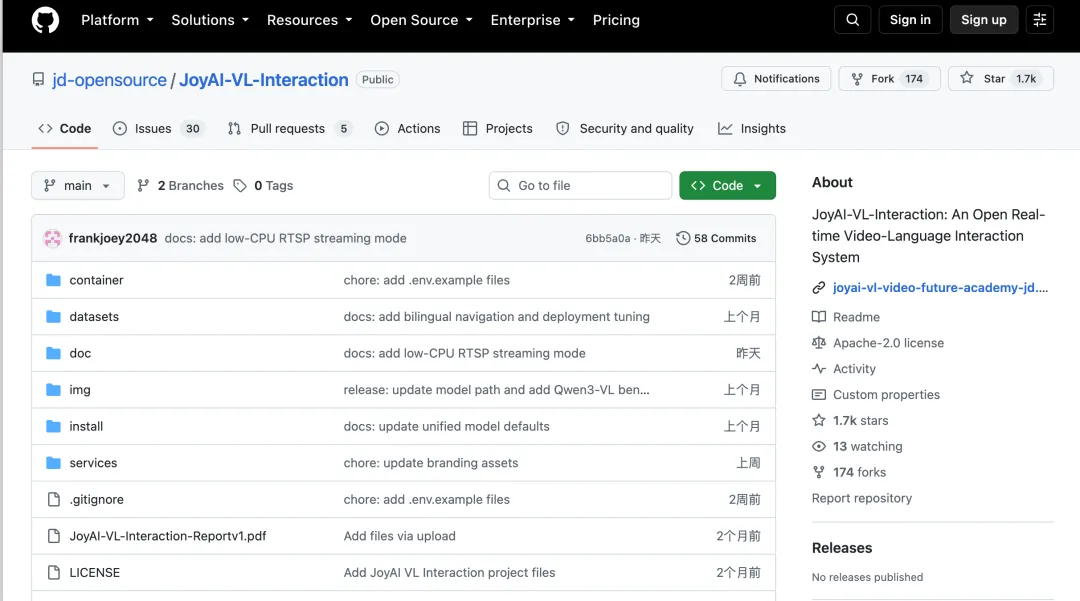The width and height of the screenshot is (1080, 601).
Task: Click the Sign in button
Action: [x=910, y=20]
